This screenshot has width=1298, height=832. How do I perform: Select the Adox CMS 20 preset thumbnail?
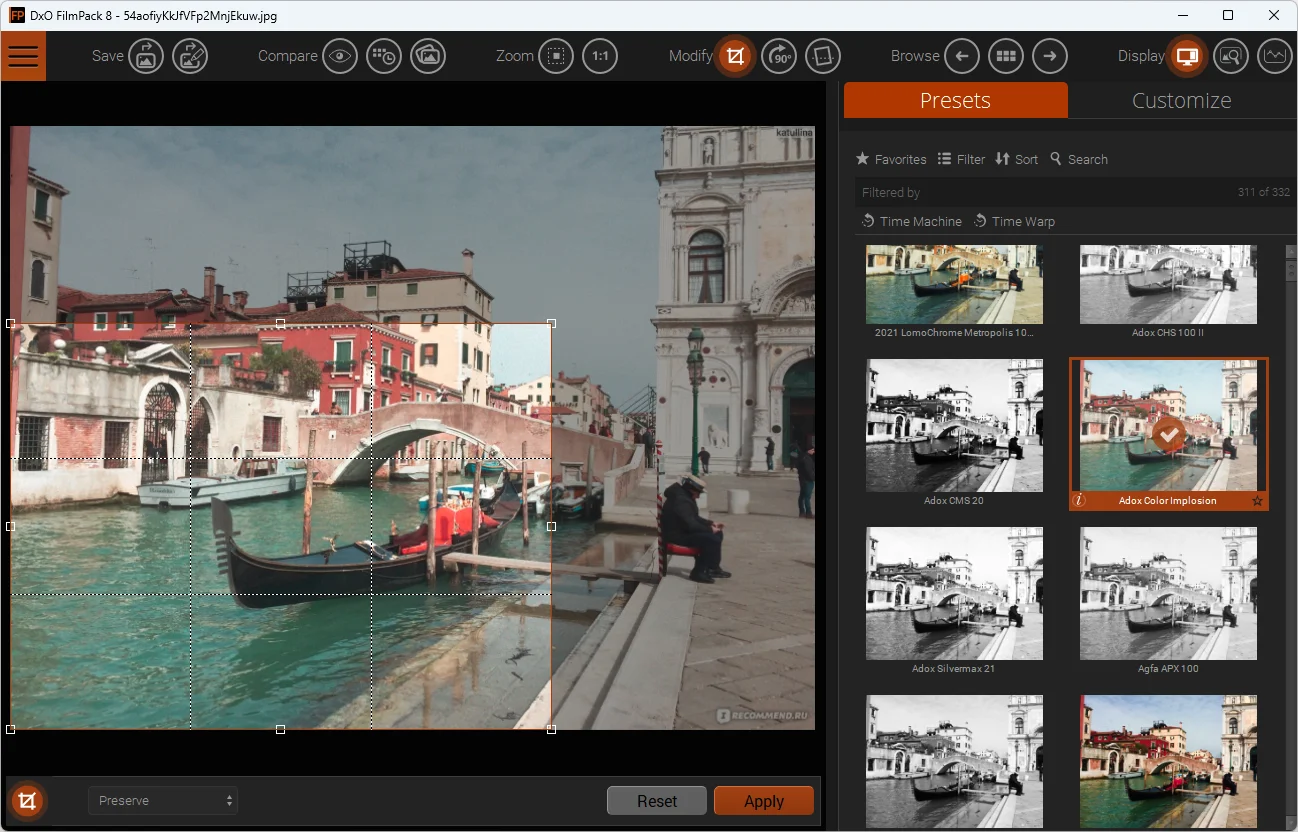point(954,425)
